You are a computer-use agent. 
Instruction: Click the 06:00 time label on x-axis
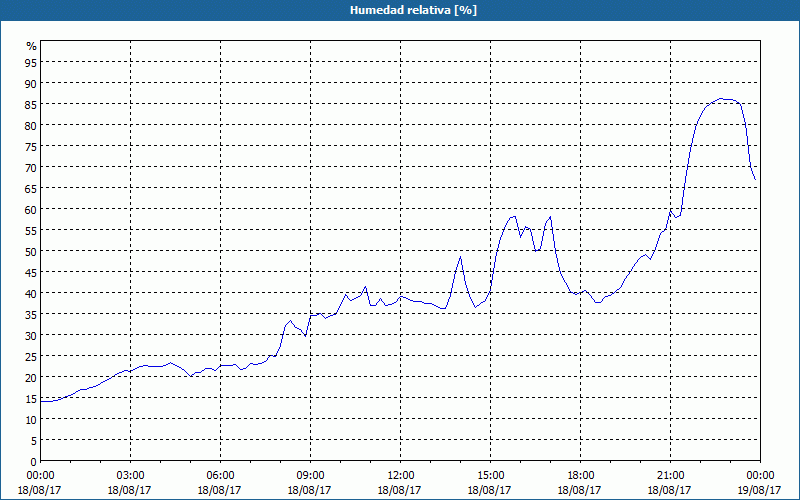click(220, 475)
